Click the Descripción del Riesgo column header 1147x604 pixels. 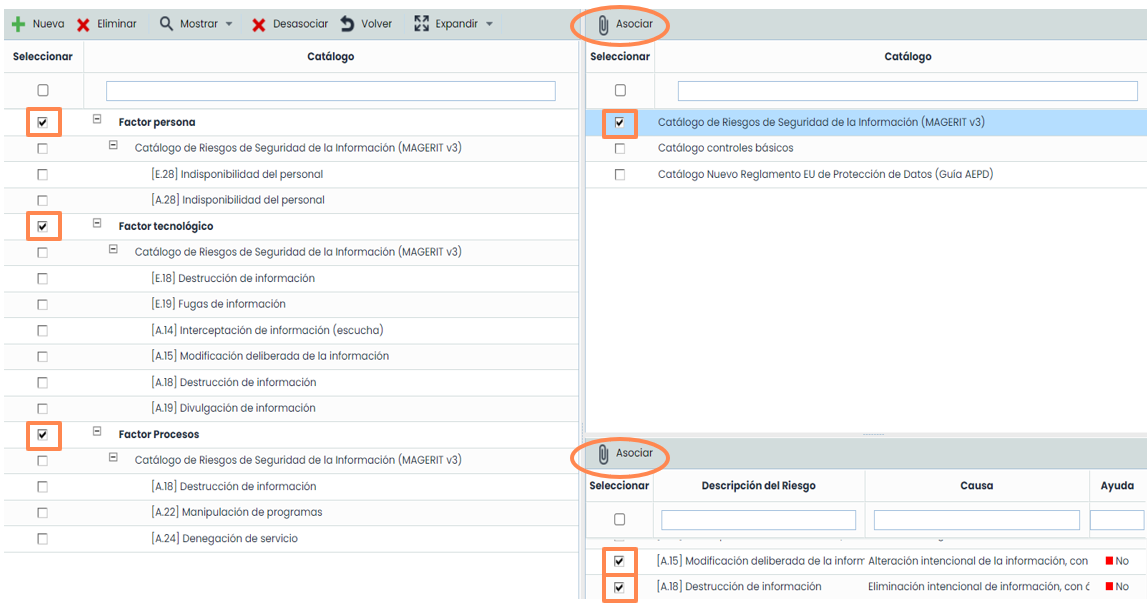click(758, 486)
